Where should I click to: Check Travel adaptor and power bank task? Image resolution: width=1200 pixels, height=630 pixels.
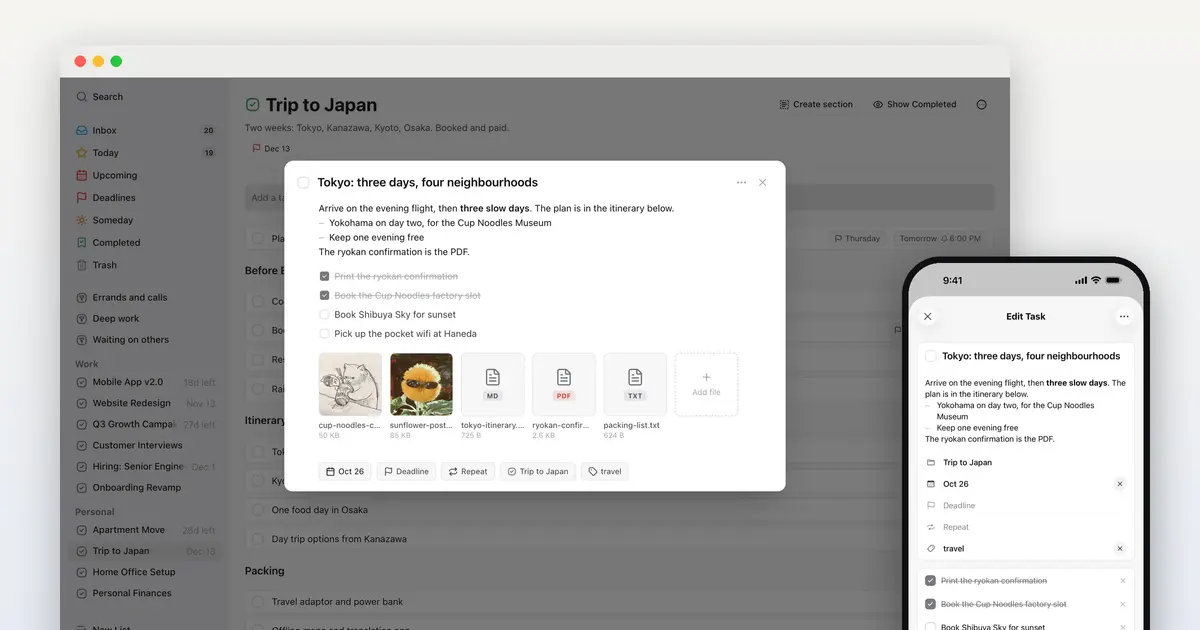pyautogui.click(x=258, y=602)
